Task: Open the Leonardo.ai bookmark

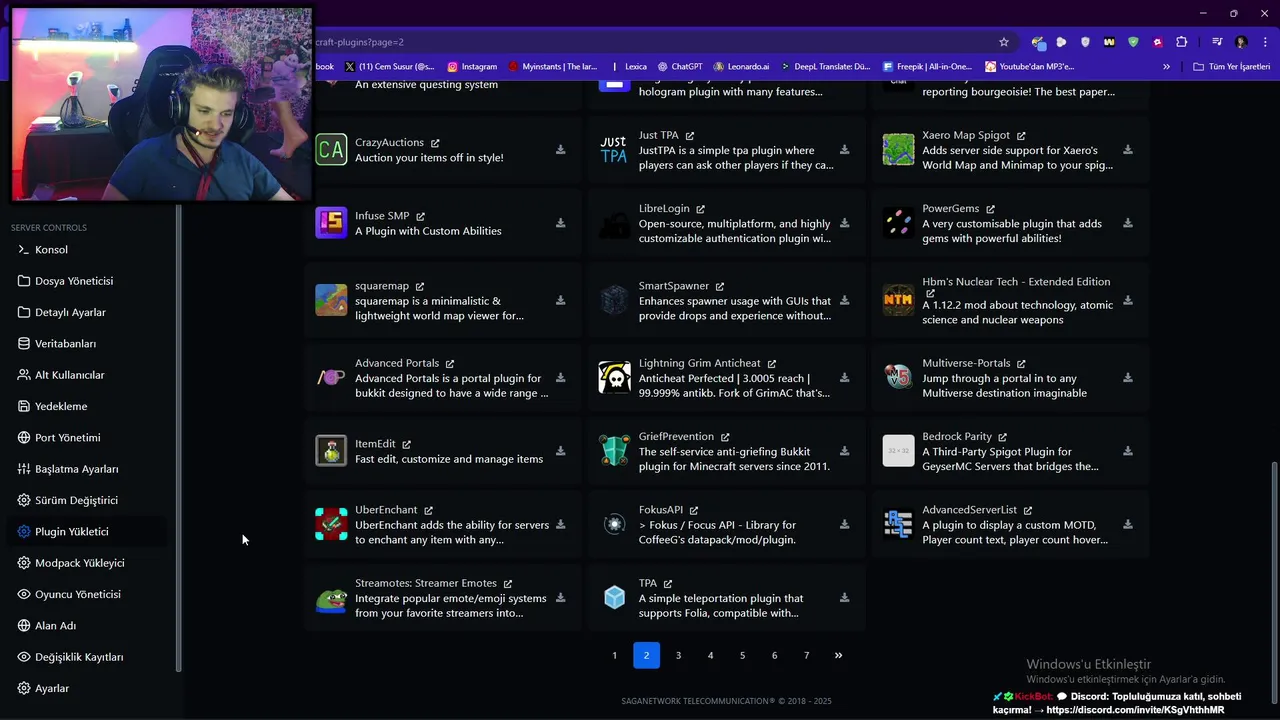Action: (741, 67)
